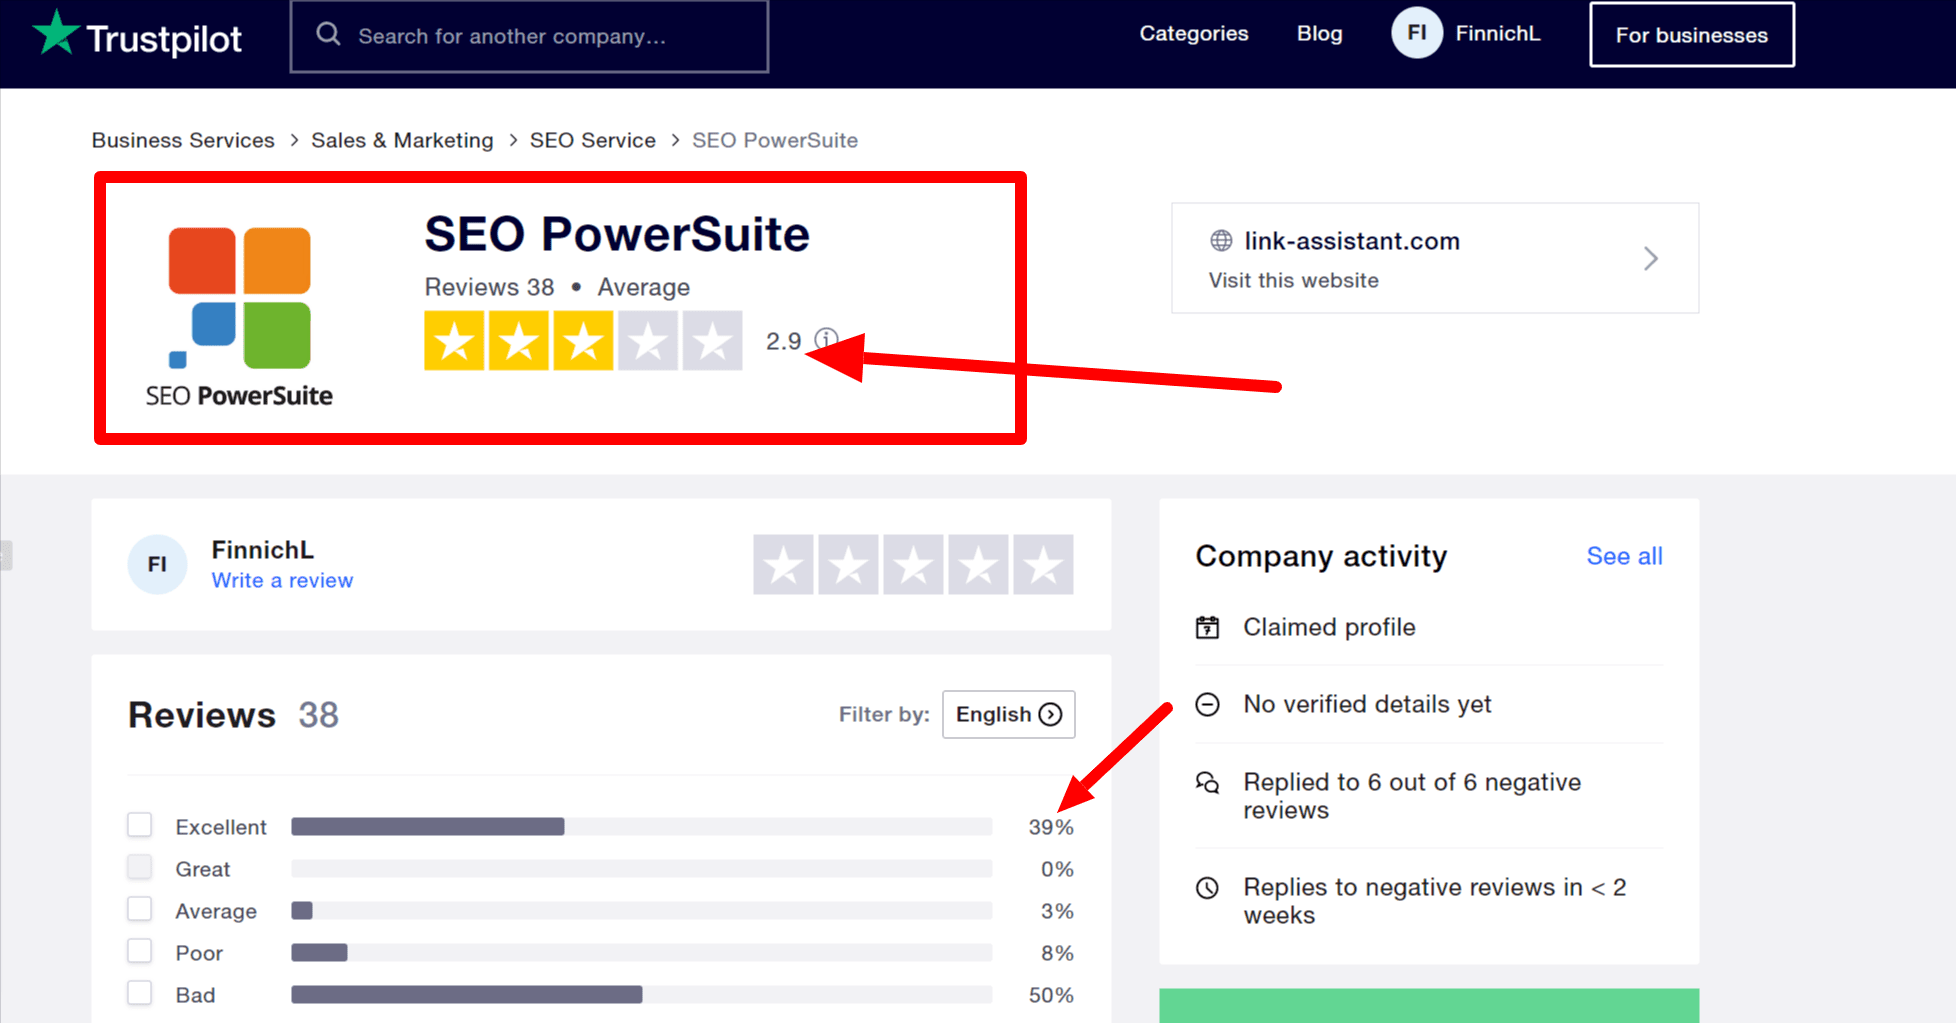The image size is (1956, 1023).
Task: Click the FI avatar in review box
Action: click(157, 564)
